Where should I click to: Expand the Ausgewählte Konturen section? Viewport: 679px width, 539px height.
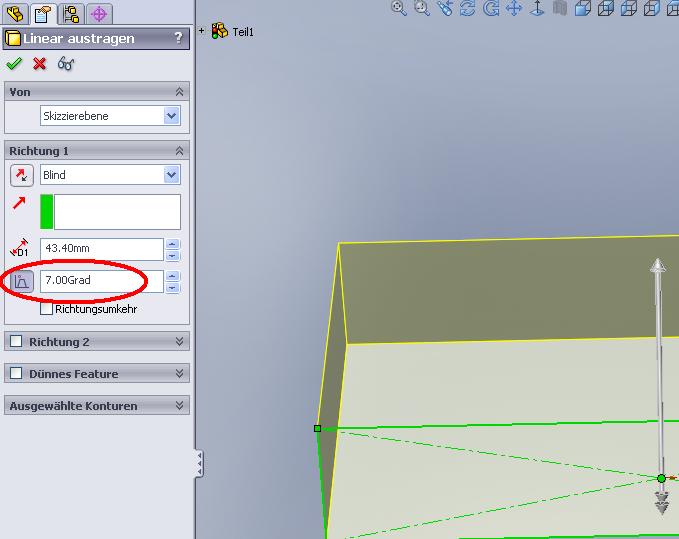[179, 405]
